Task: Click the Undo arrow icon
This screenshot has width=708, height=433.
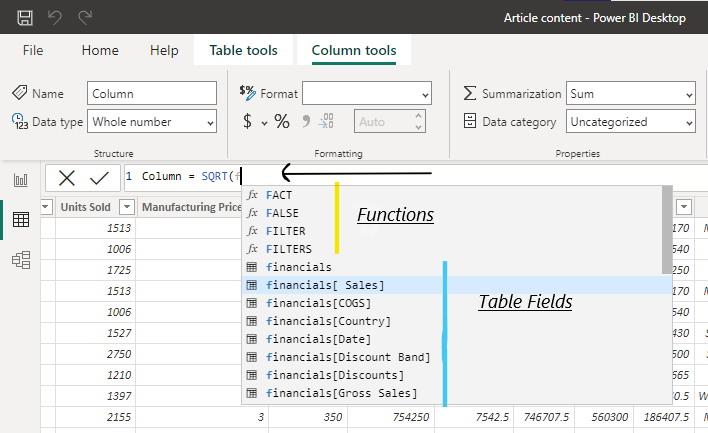Action: pyautogui.click(x=56, y=17)
